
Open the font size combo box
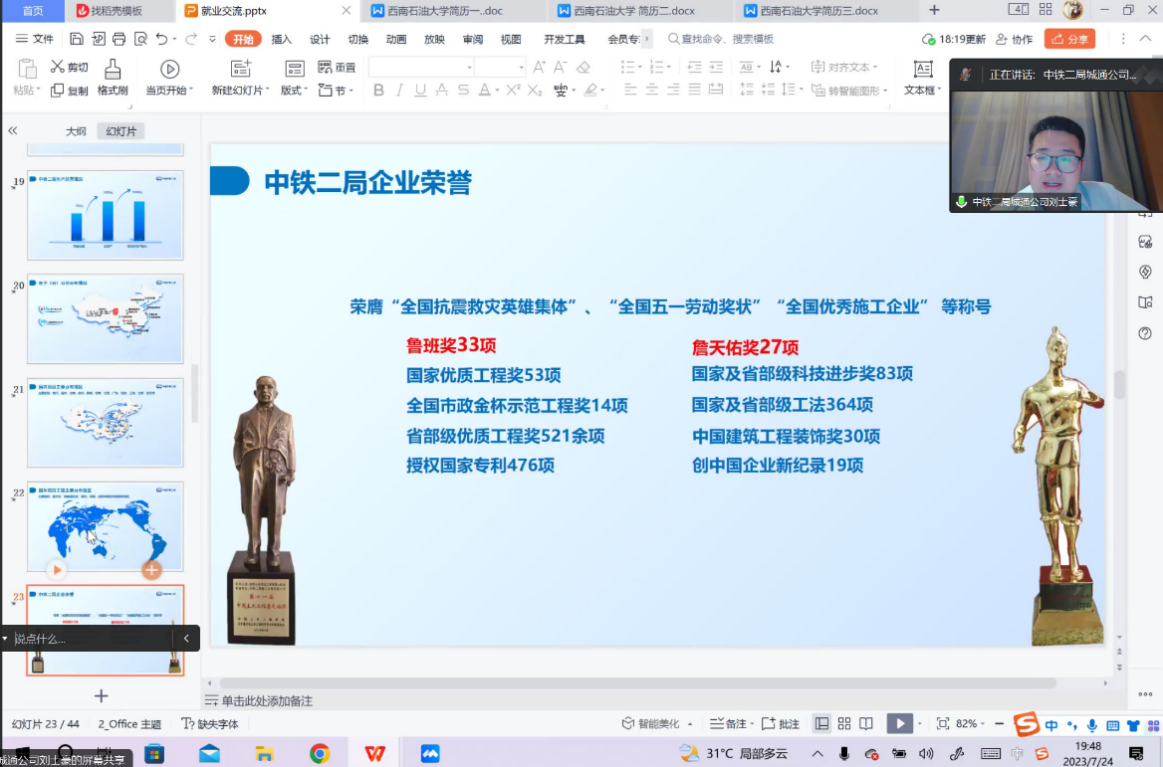(x=500, y=67)
